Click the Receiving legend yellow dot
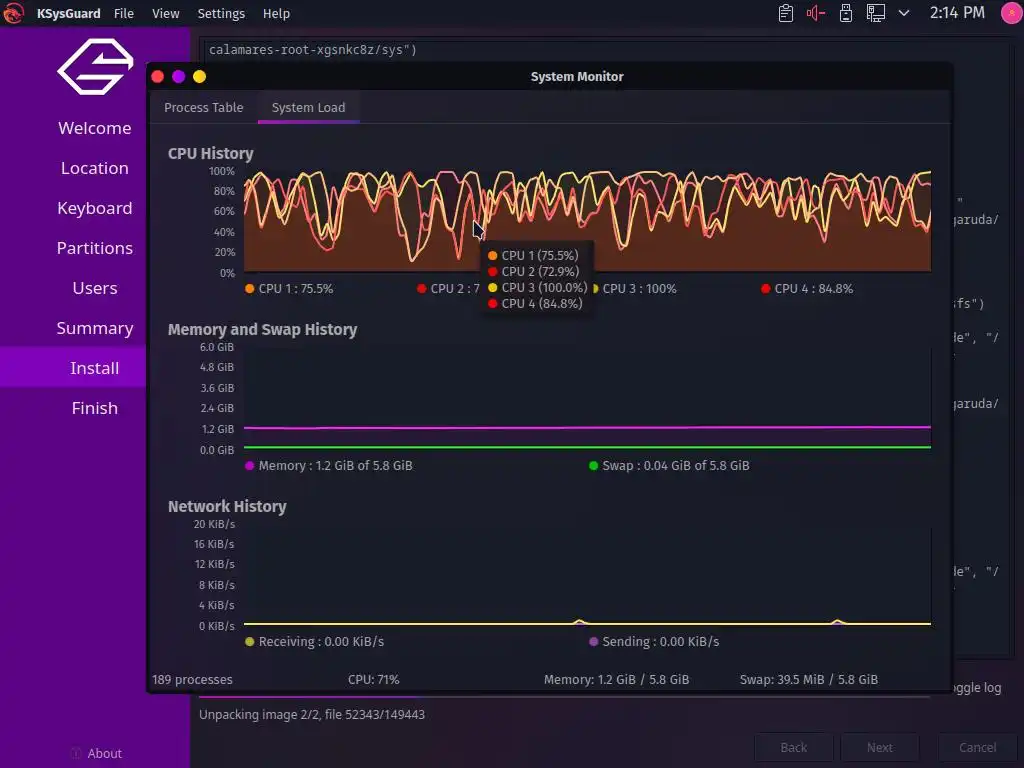This screenshot has height=768, width=1024. (x=249, y=642)
